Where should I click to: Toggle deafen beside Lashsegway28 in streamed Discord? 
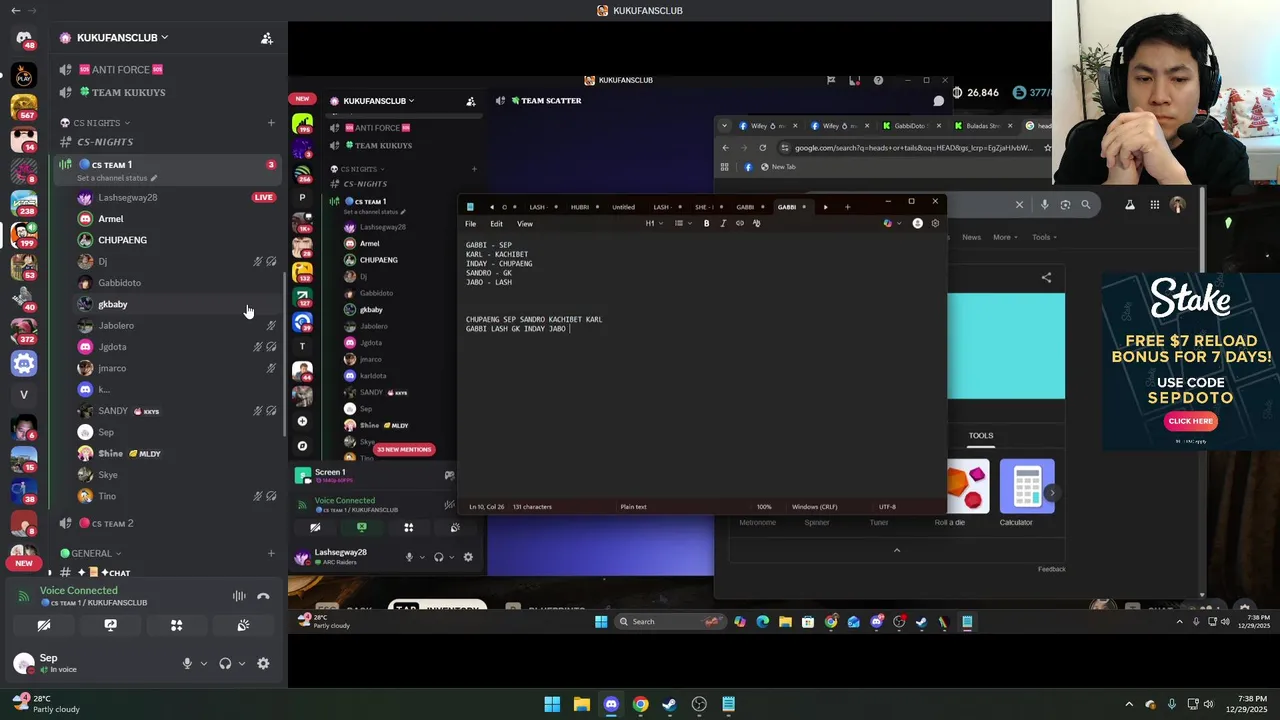(x=438, y=557)
